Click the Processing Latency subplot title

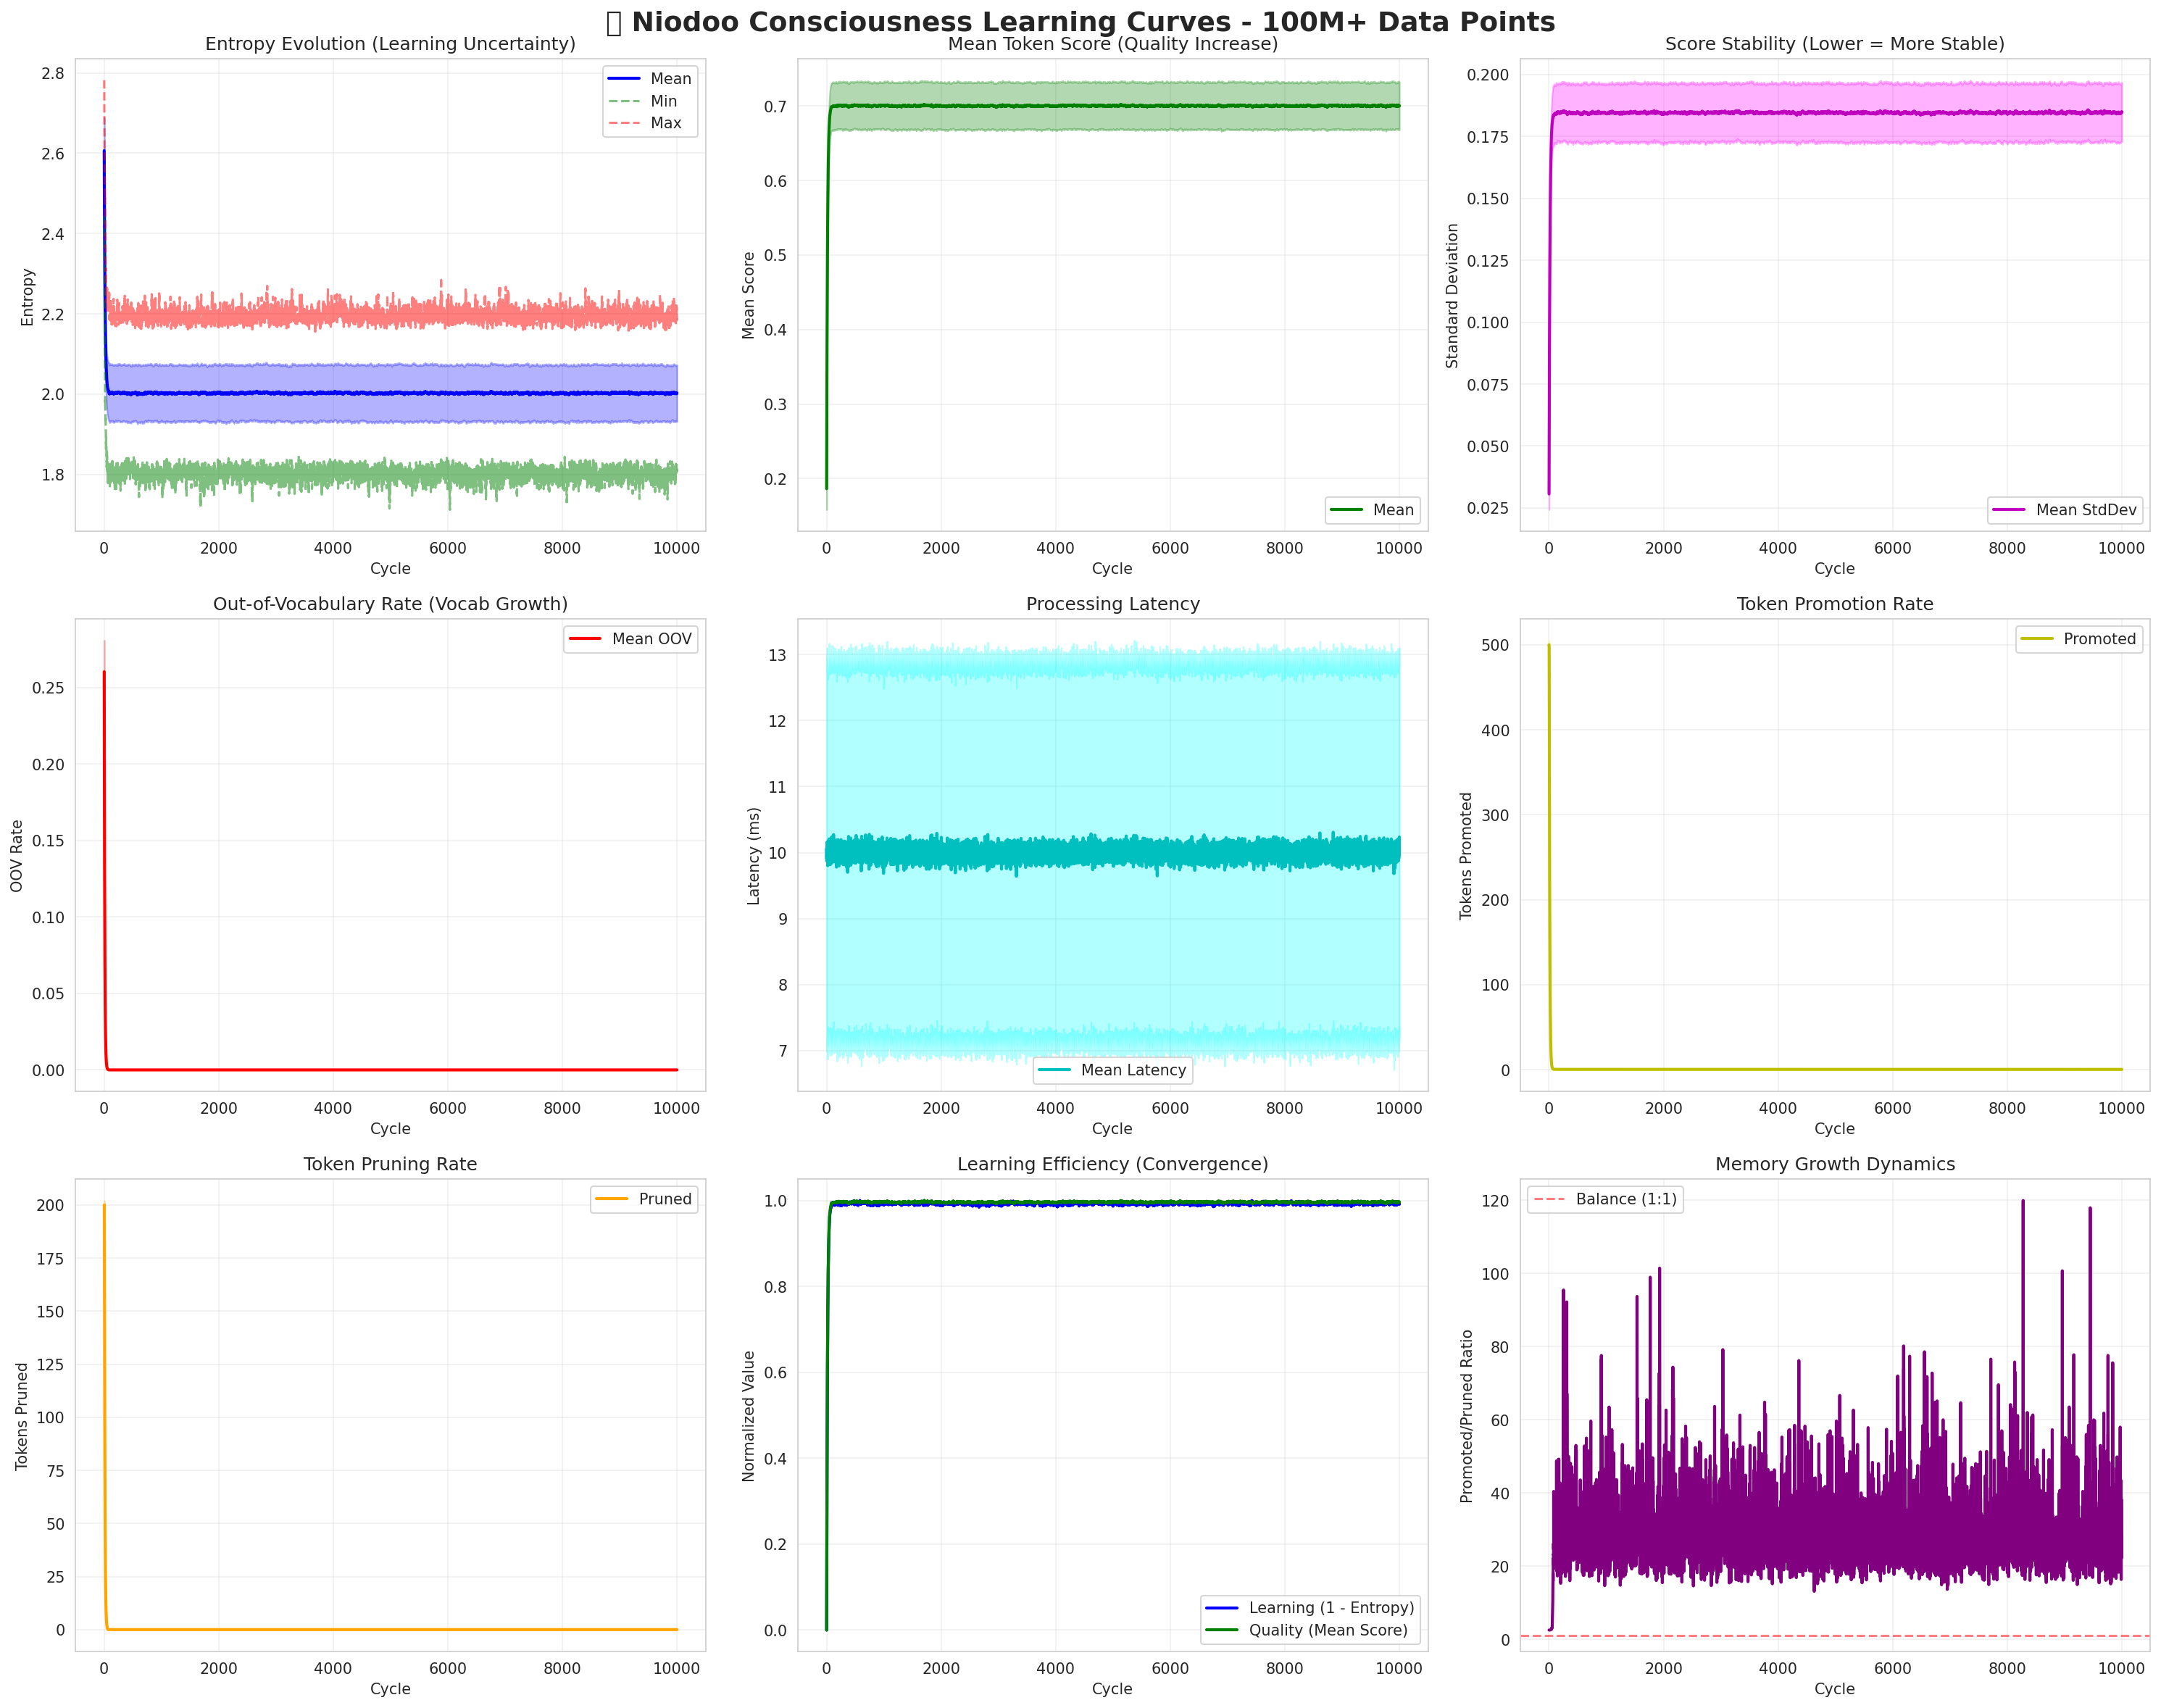[x=1112, y=604]
